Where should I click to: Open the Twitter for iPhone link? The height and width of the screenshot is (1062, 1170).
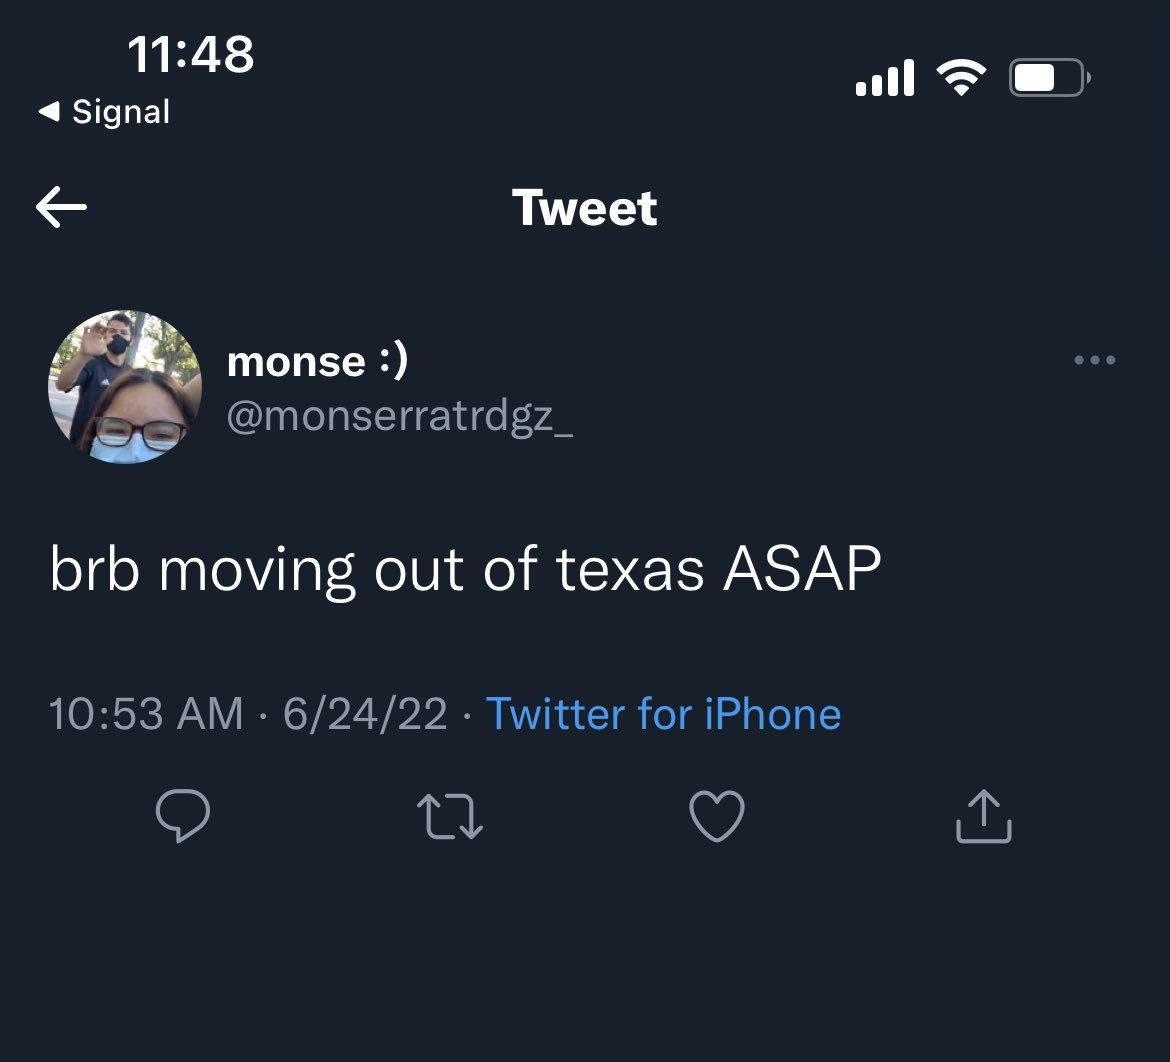(663, 713)
